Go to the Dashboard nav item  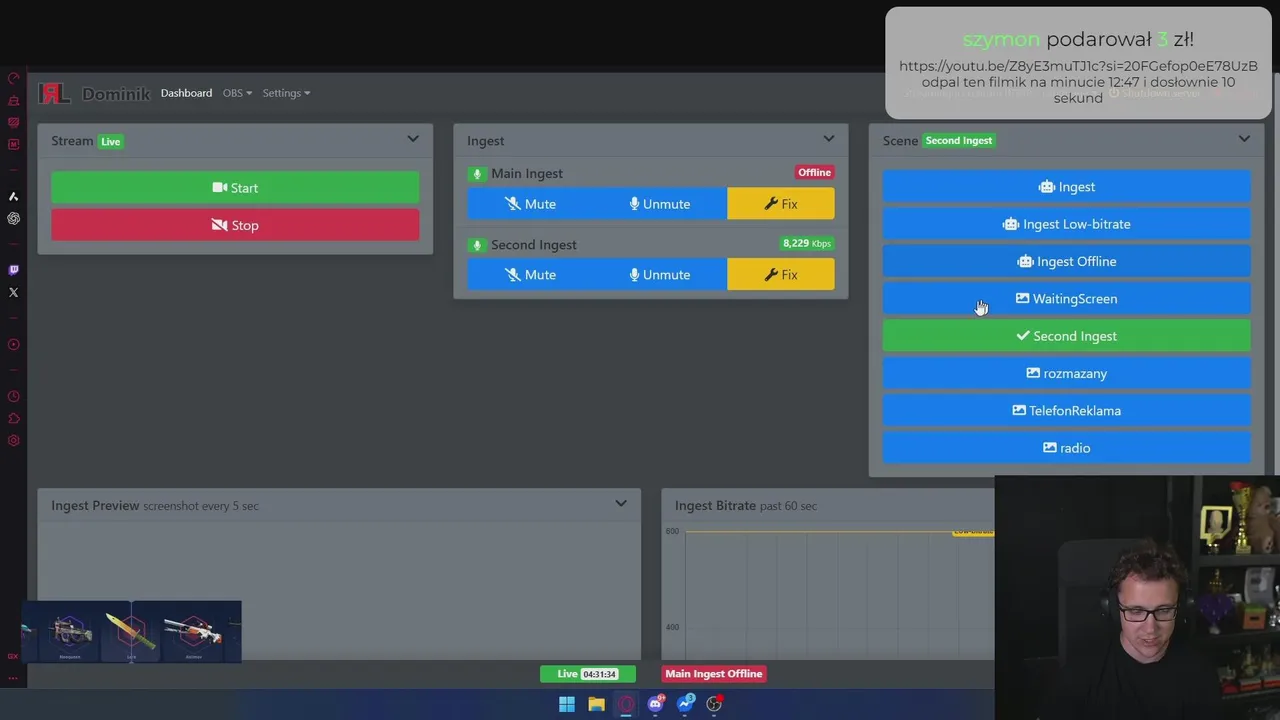(186, 93)
